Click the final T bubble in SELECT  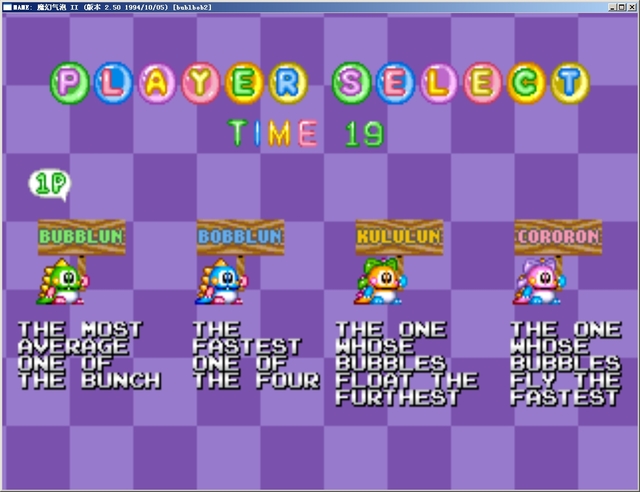click(x=570, y=83)
